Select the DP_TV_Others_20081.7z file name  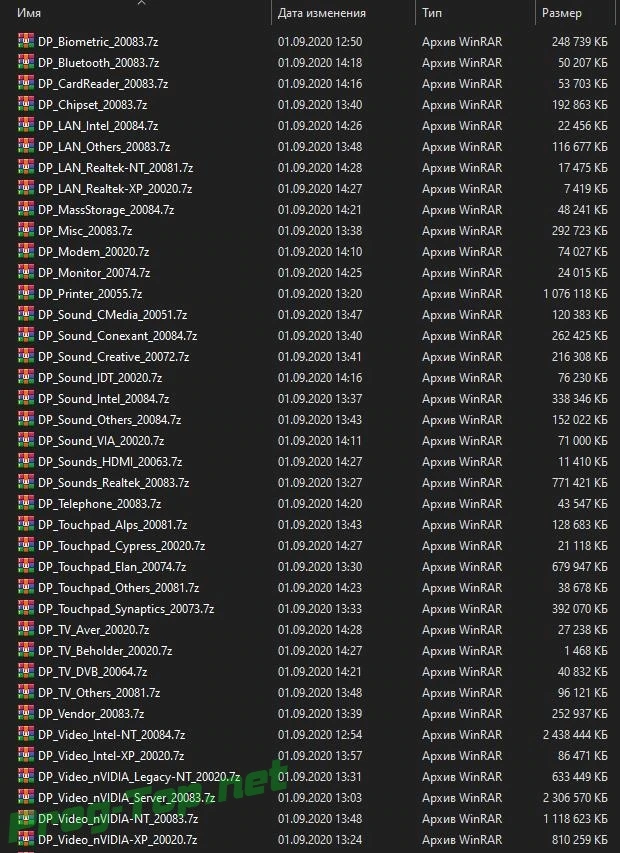[x=99, y=693]
